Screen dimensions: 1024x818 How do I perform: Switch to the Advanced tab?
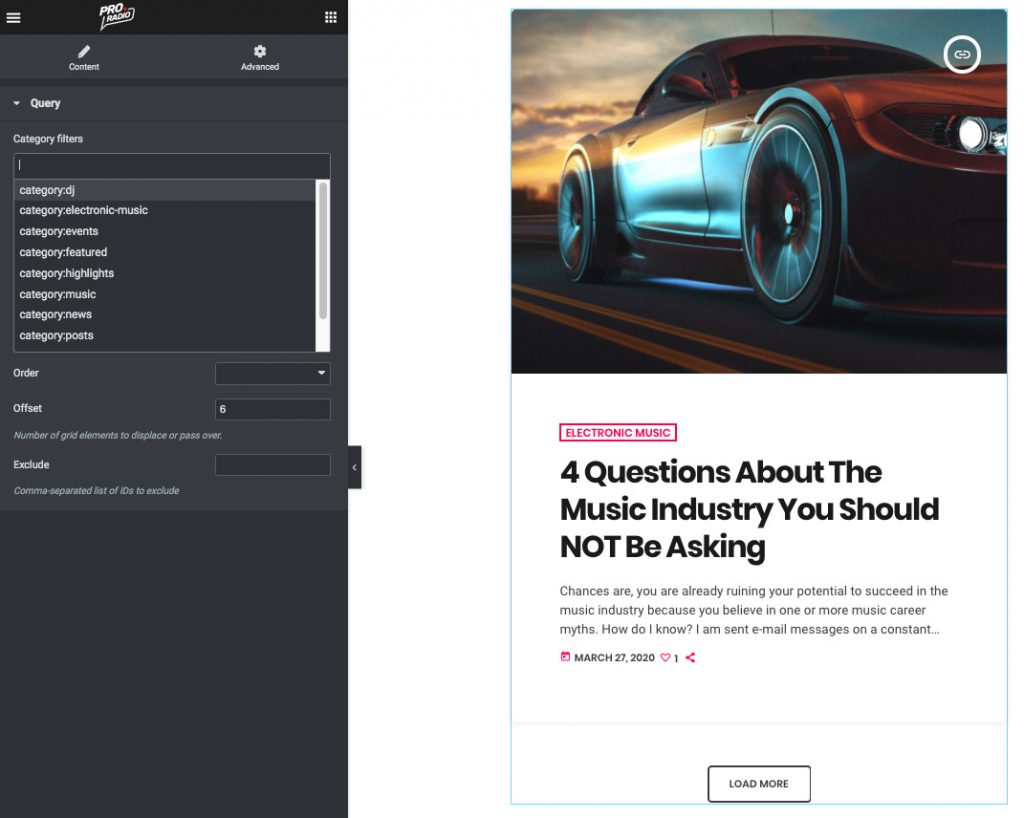point(260,57)
